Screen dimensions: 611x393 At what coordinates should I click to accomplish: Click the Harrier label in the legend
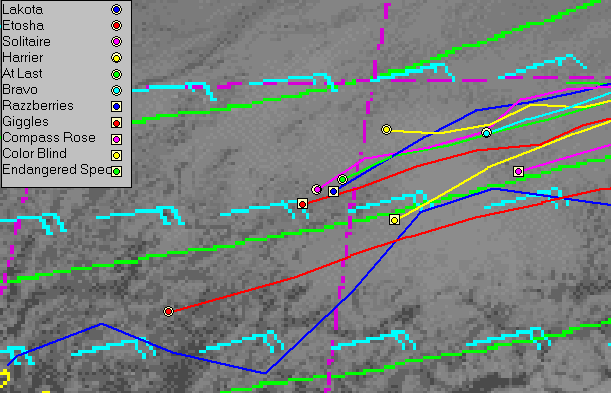23,58
